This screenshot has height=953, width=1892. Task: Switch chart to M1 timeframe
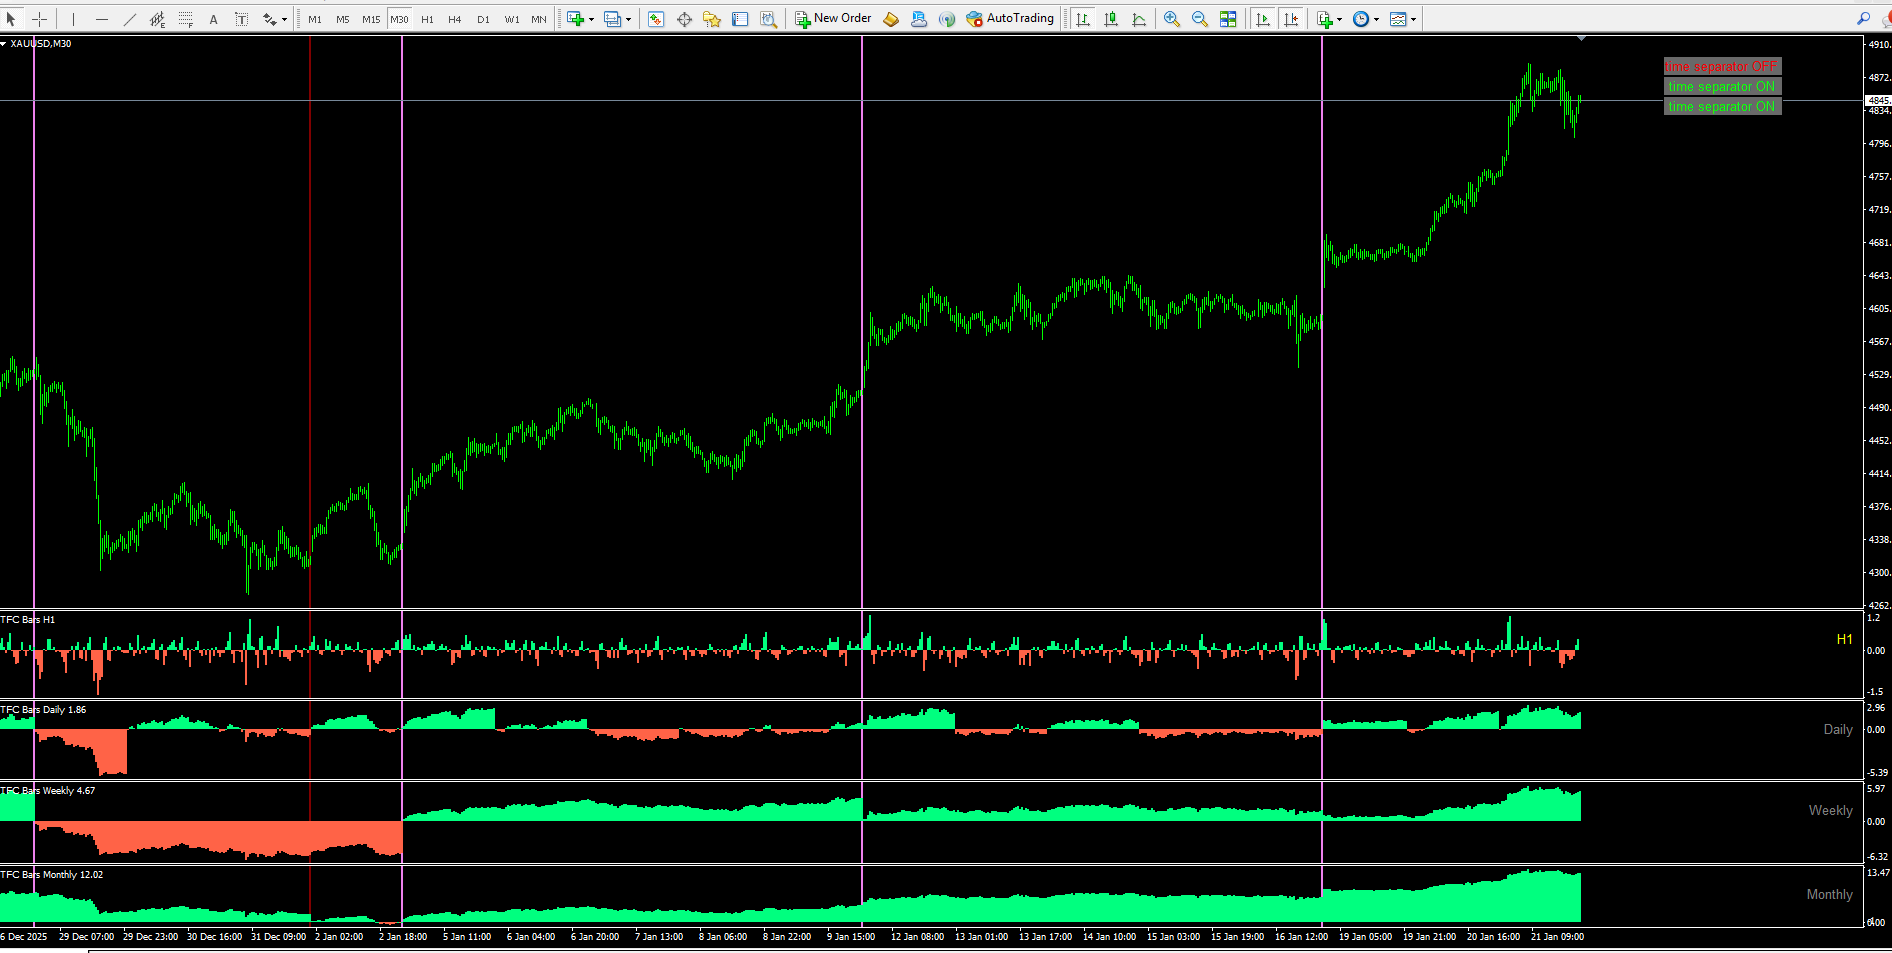pos(315,19)
